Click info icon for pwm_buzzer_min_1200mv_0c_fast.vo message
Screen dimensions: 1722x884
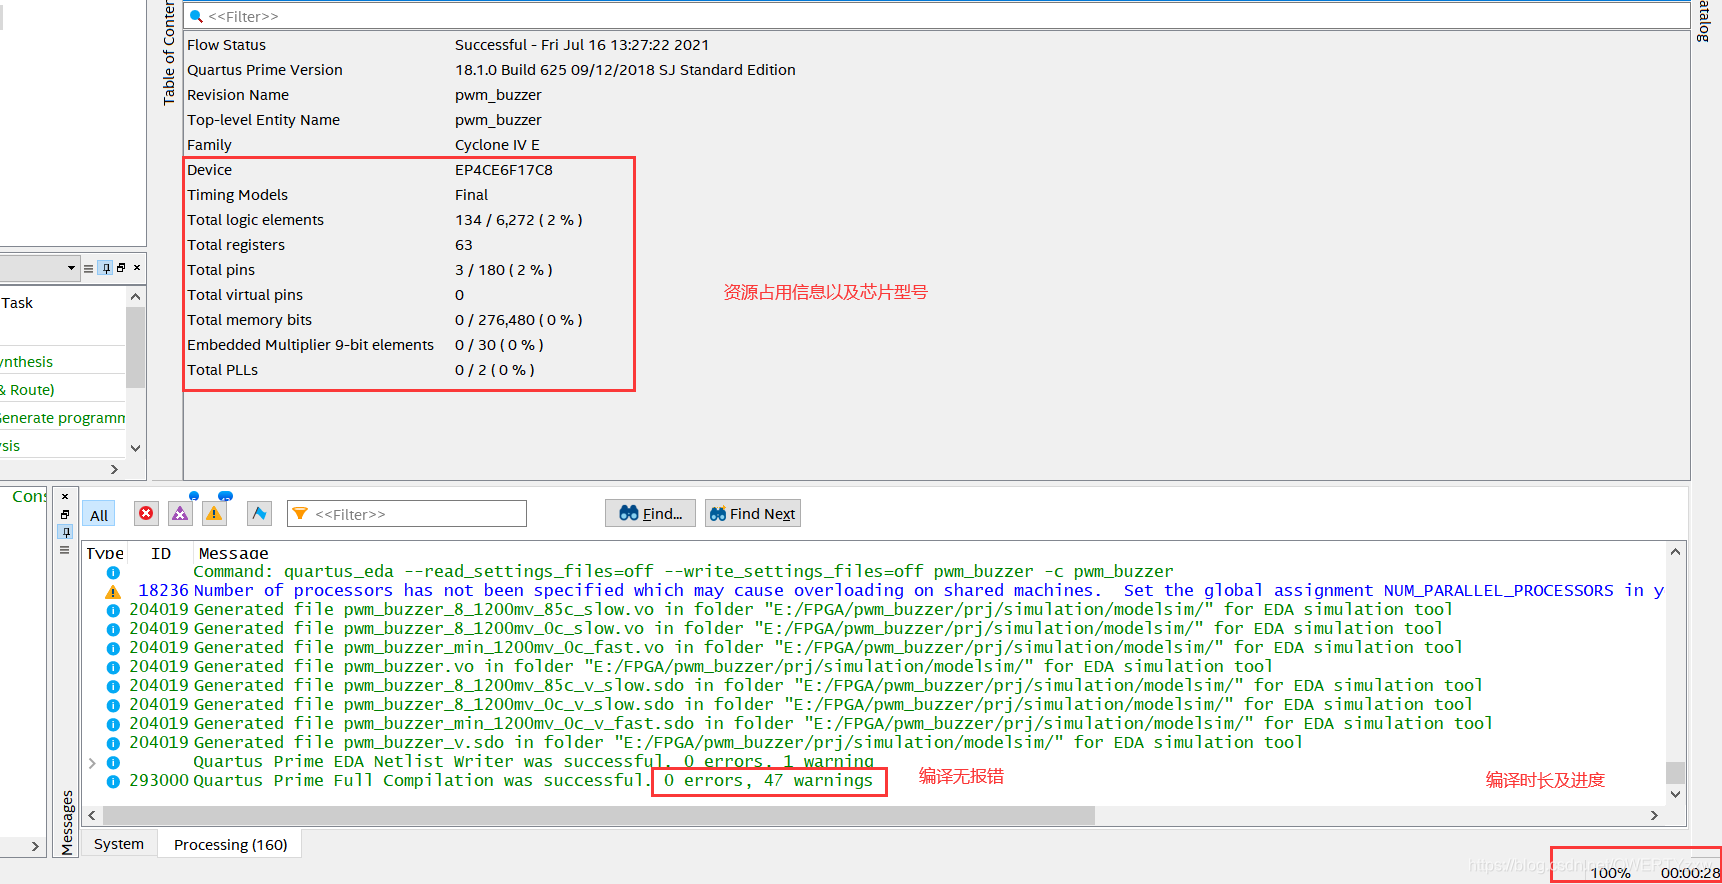click(113, 648)
